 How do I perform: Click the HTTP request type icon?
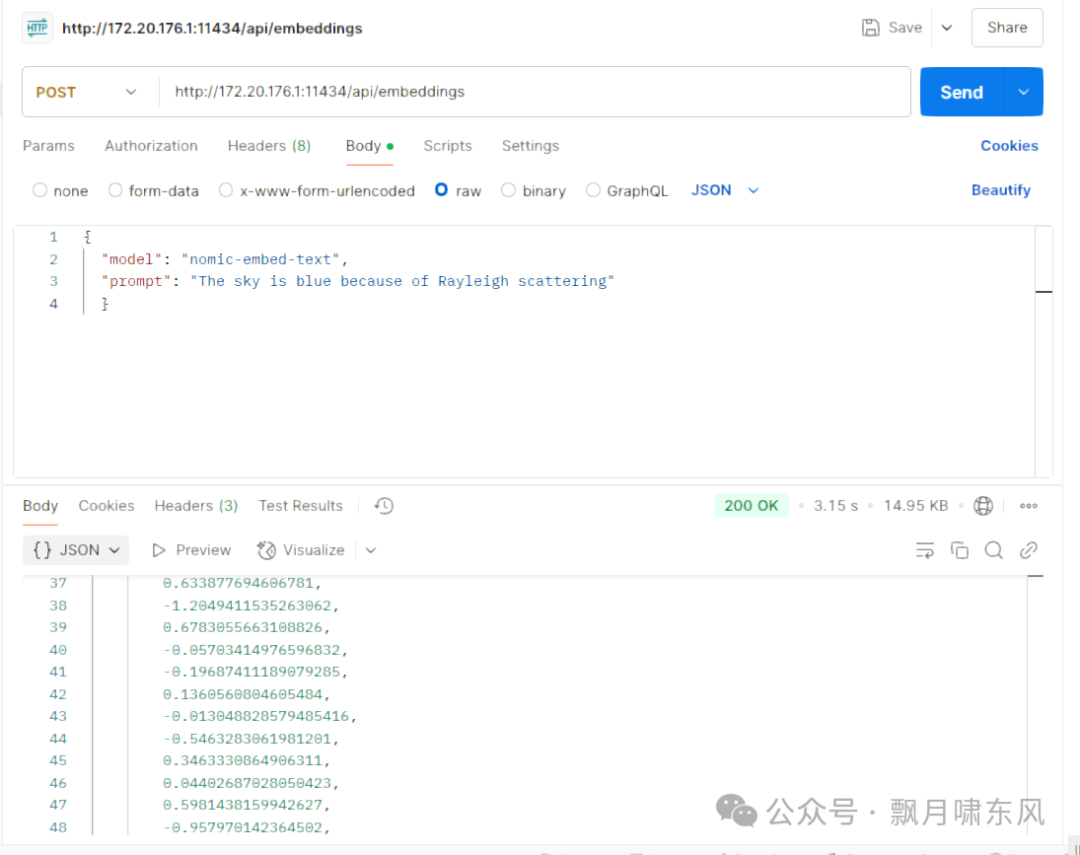37,28
